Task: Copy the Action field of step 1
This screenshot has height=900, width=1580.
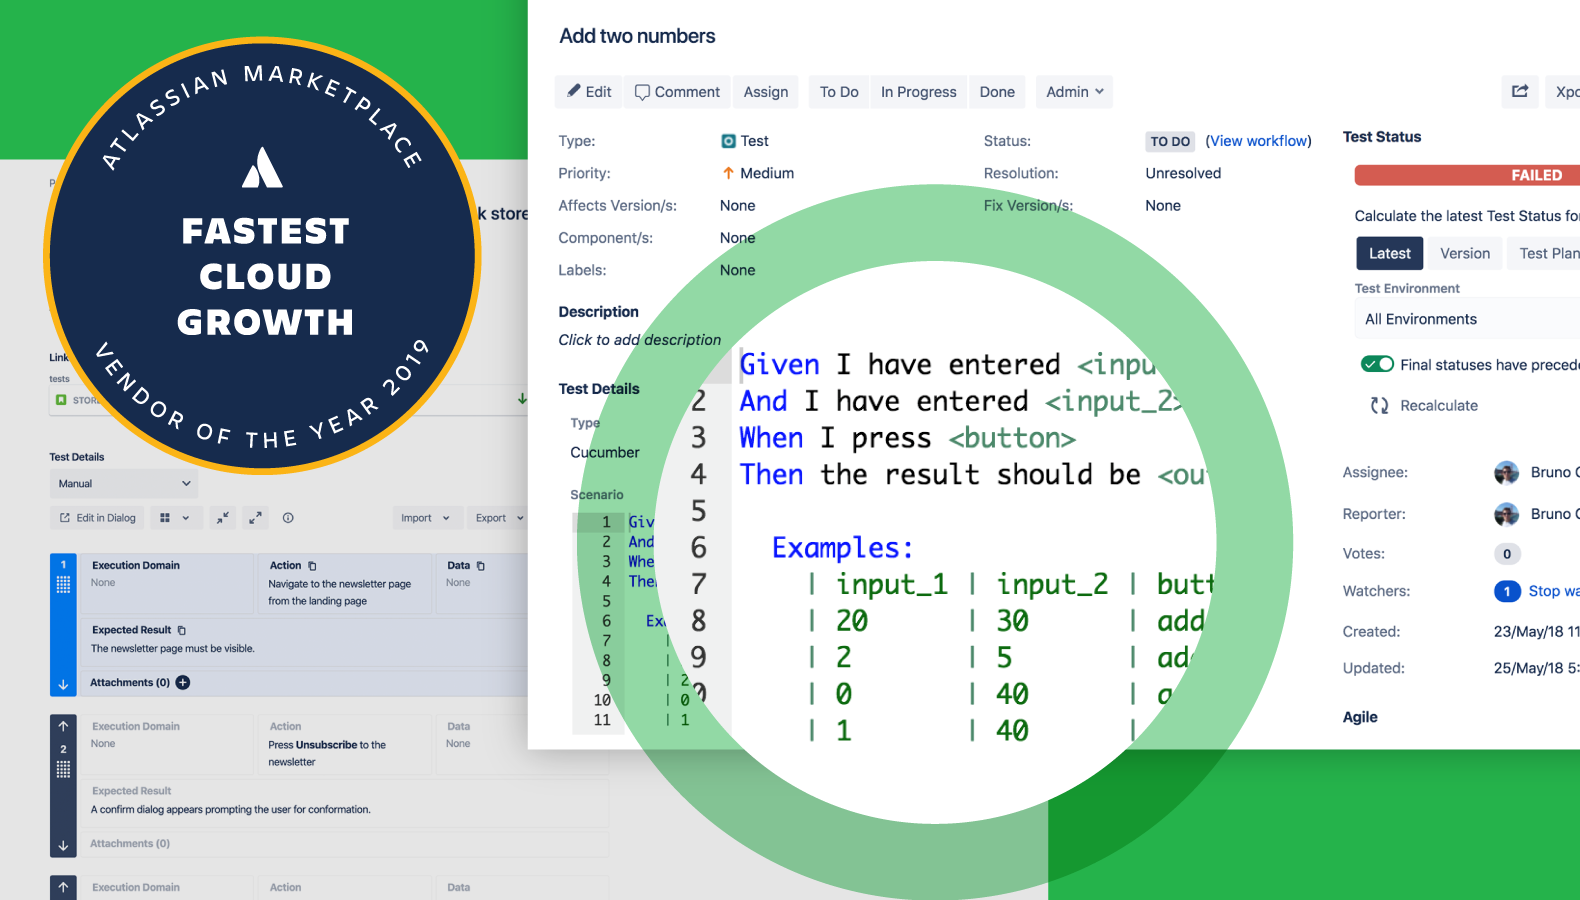Action: [x=312, y=566]
